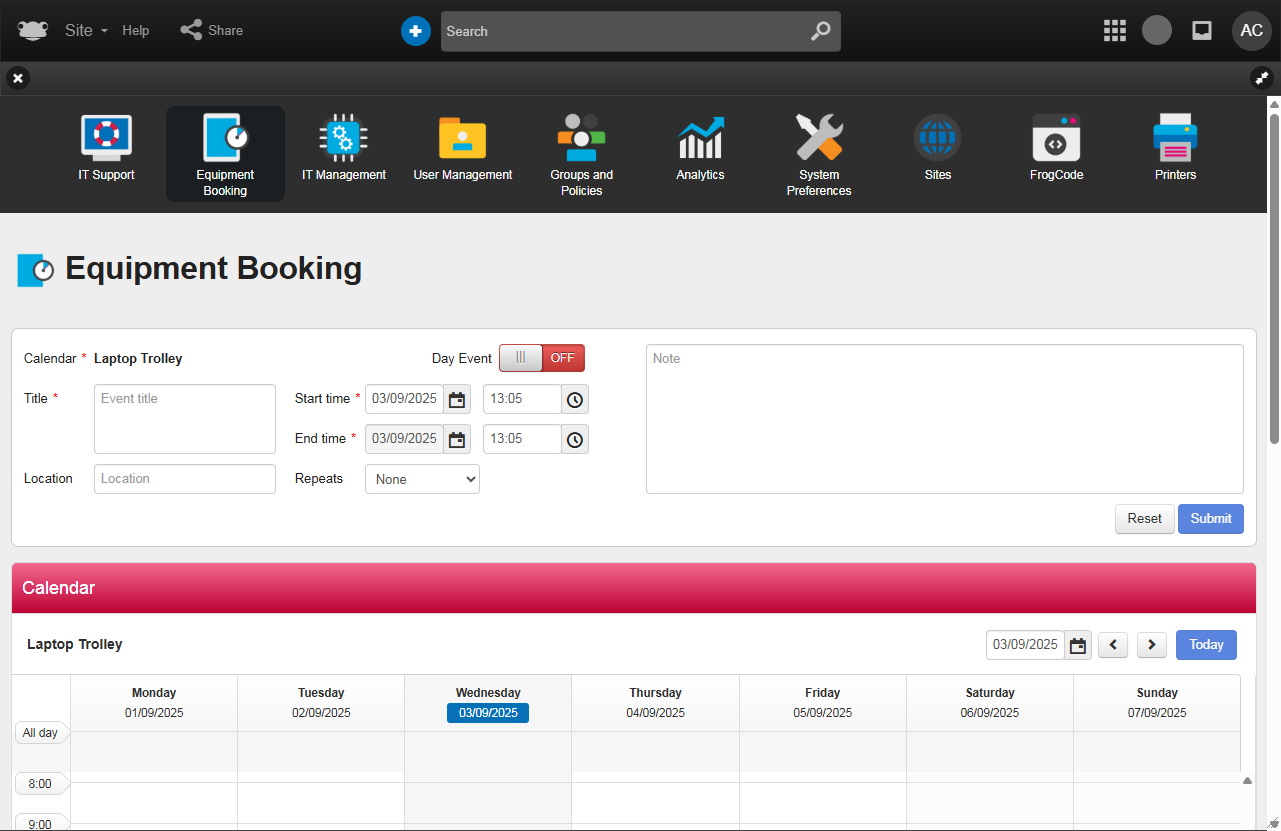The height and width of the screenshot is (831, 1281).
Task: Open the User Management icon
Action: 462,139
